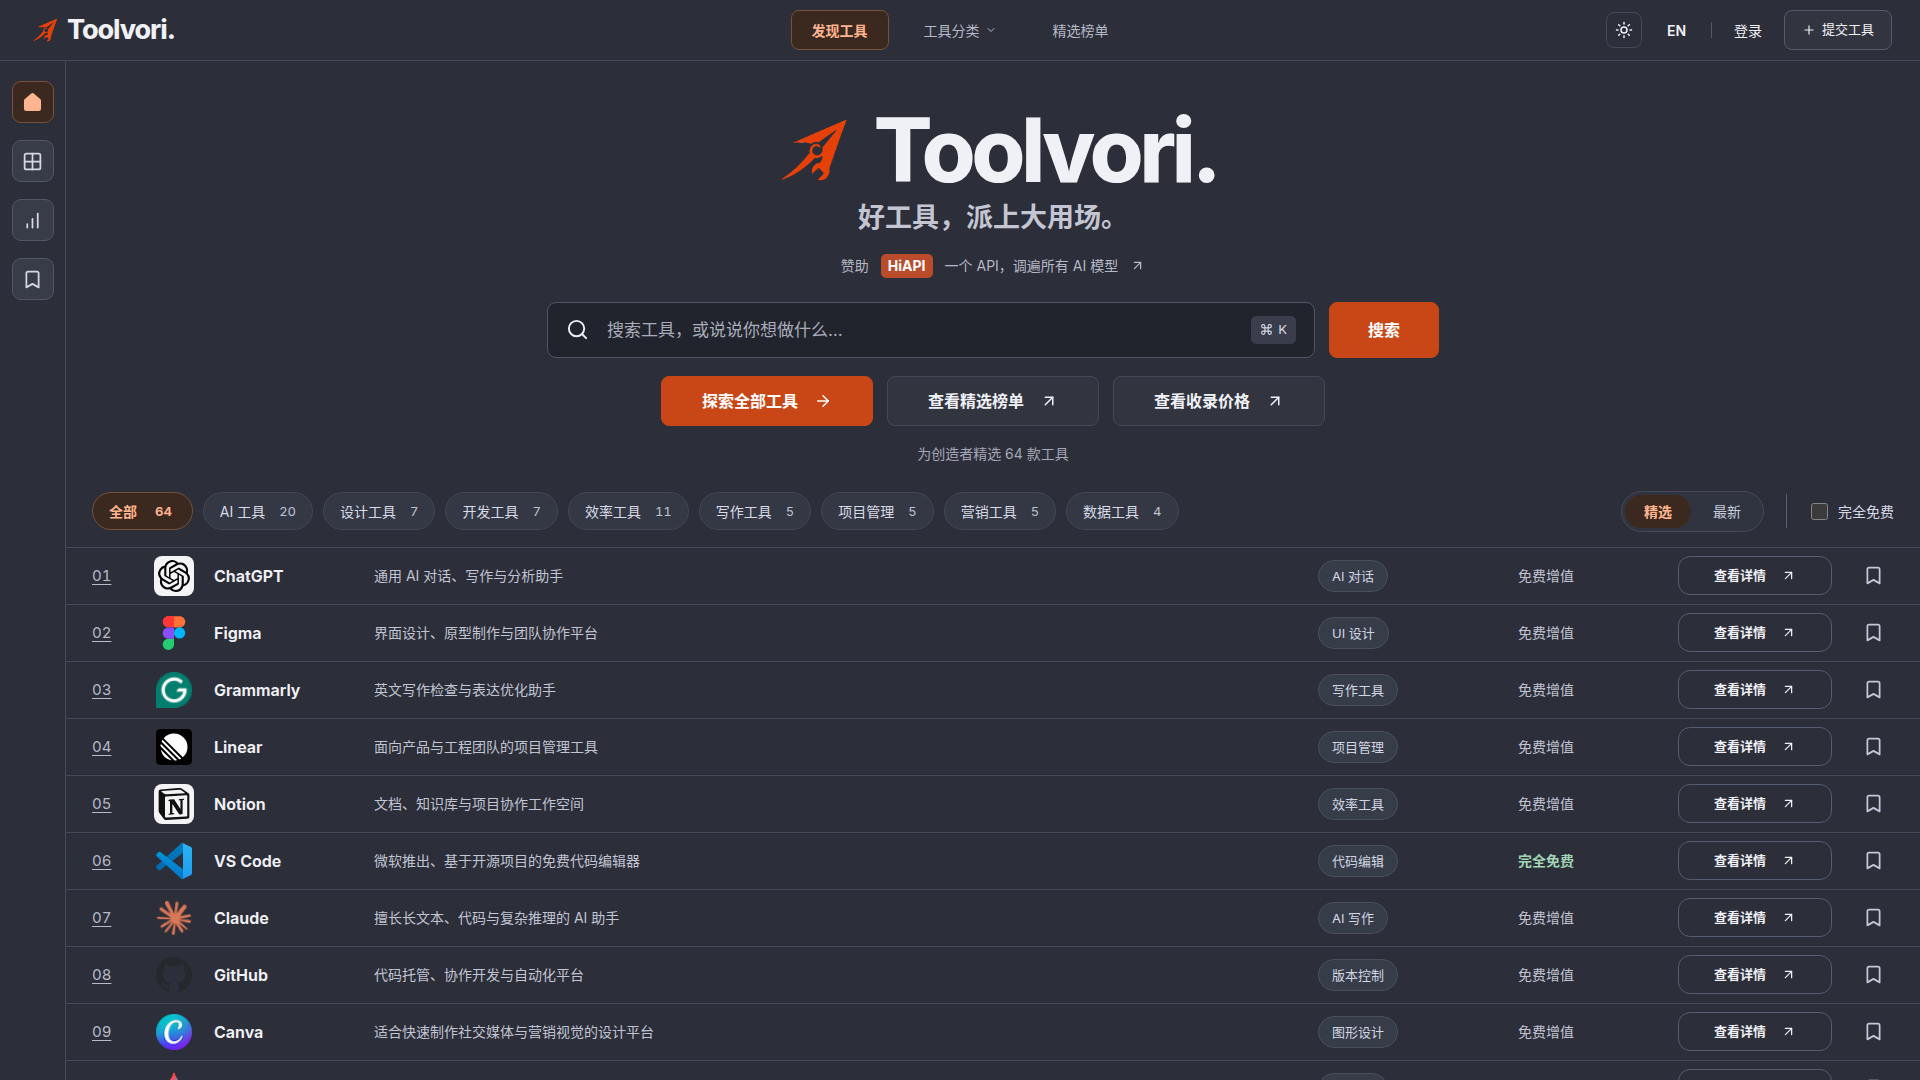Click the 代码编辑 tag on VS Code
This screenshot has width=1920, height=1080.
click(x=1358, y=861)
